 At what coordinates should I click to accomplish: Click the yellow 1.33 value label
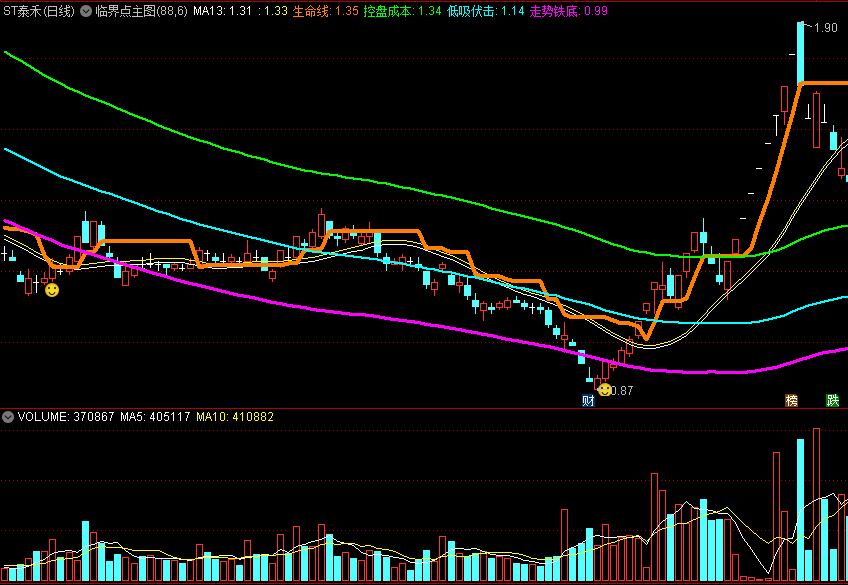pos(273,11)
